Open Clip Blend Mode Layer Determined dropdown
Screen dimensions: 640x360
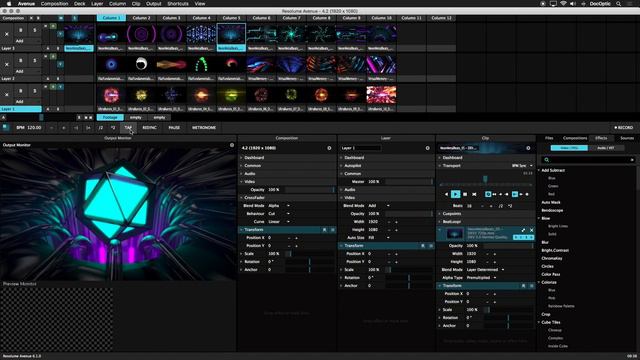485,270
